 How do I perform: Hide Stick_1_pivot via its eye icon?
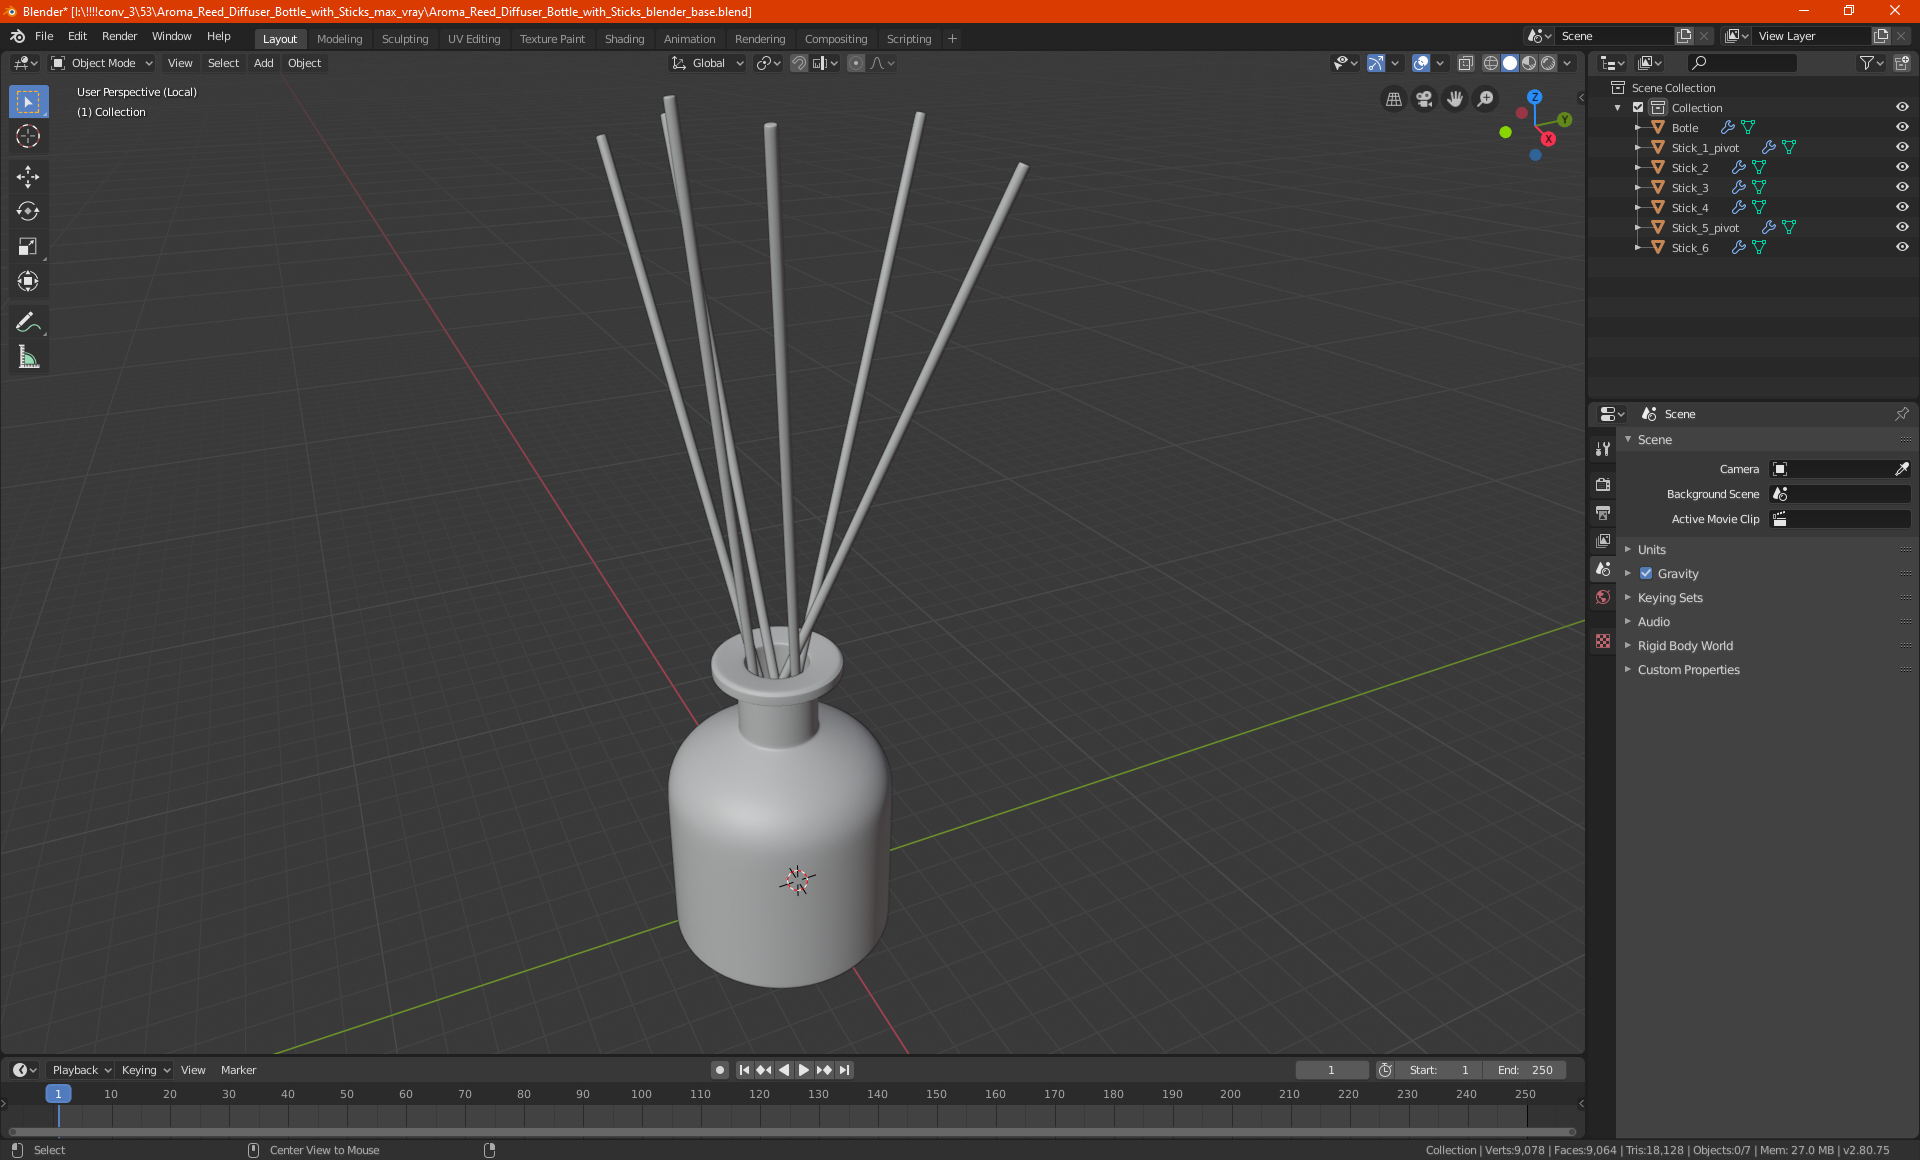(1902, 148)
